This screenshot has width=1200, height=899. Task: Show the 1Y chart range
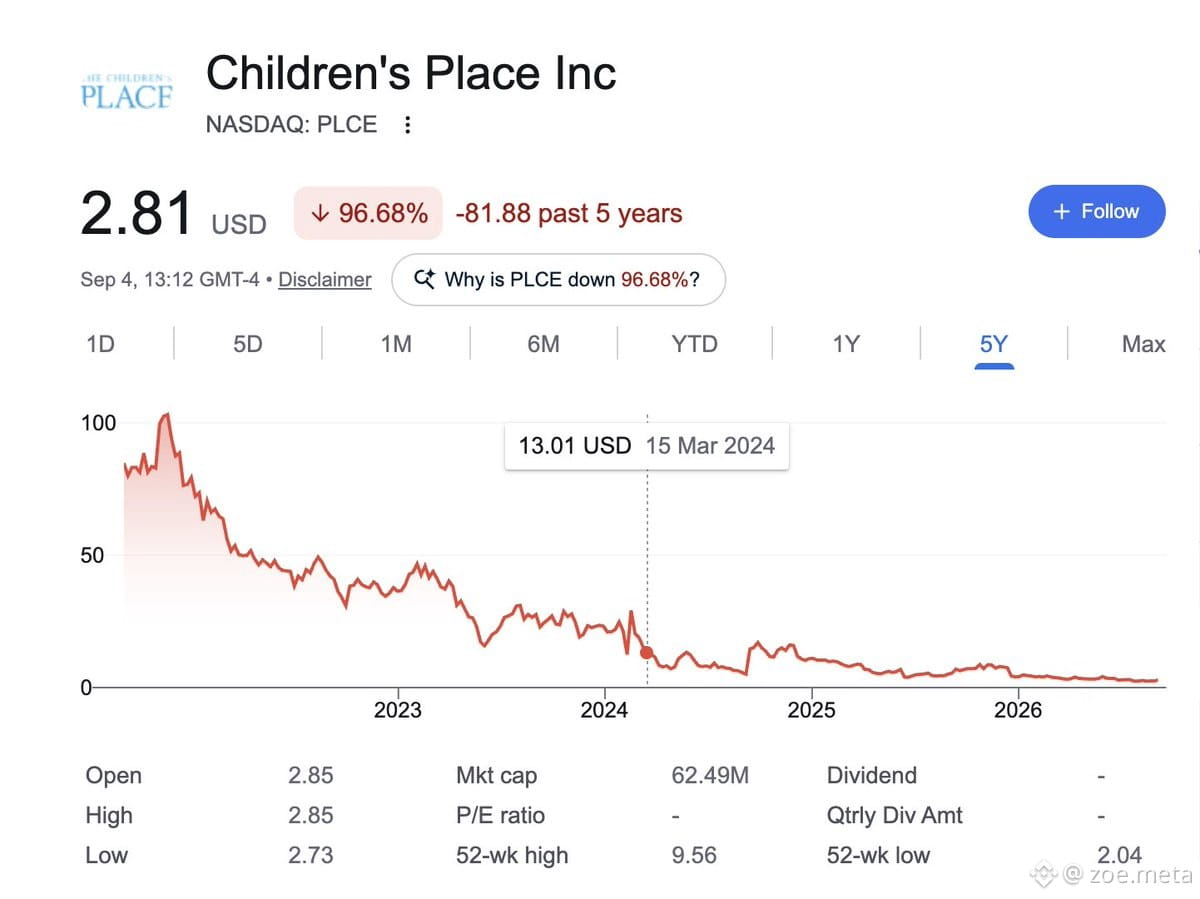coord(846,344)
